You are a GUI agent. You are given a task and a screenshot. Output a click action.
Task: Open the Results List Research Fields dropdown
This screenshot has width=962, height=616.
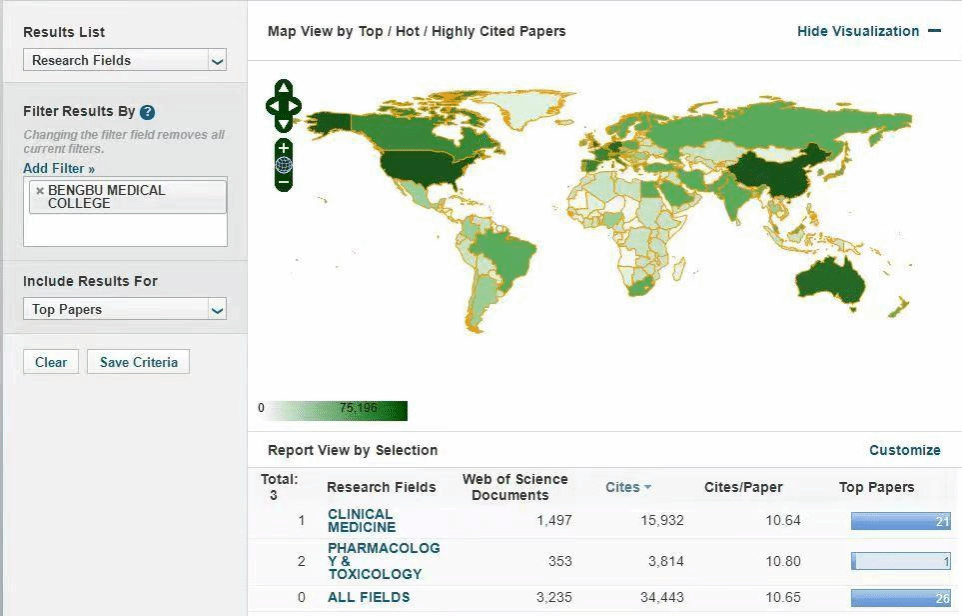tap(125, 60)
